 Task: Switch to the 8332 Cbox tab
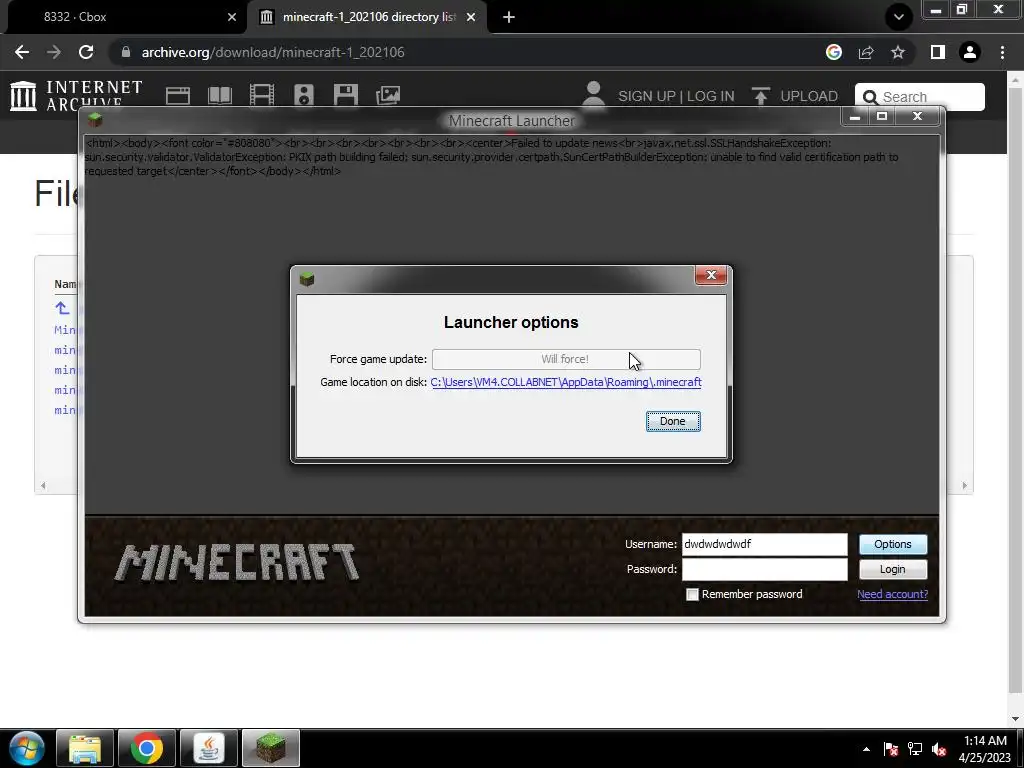point(124,17)
